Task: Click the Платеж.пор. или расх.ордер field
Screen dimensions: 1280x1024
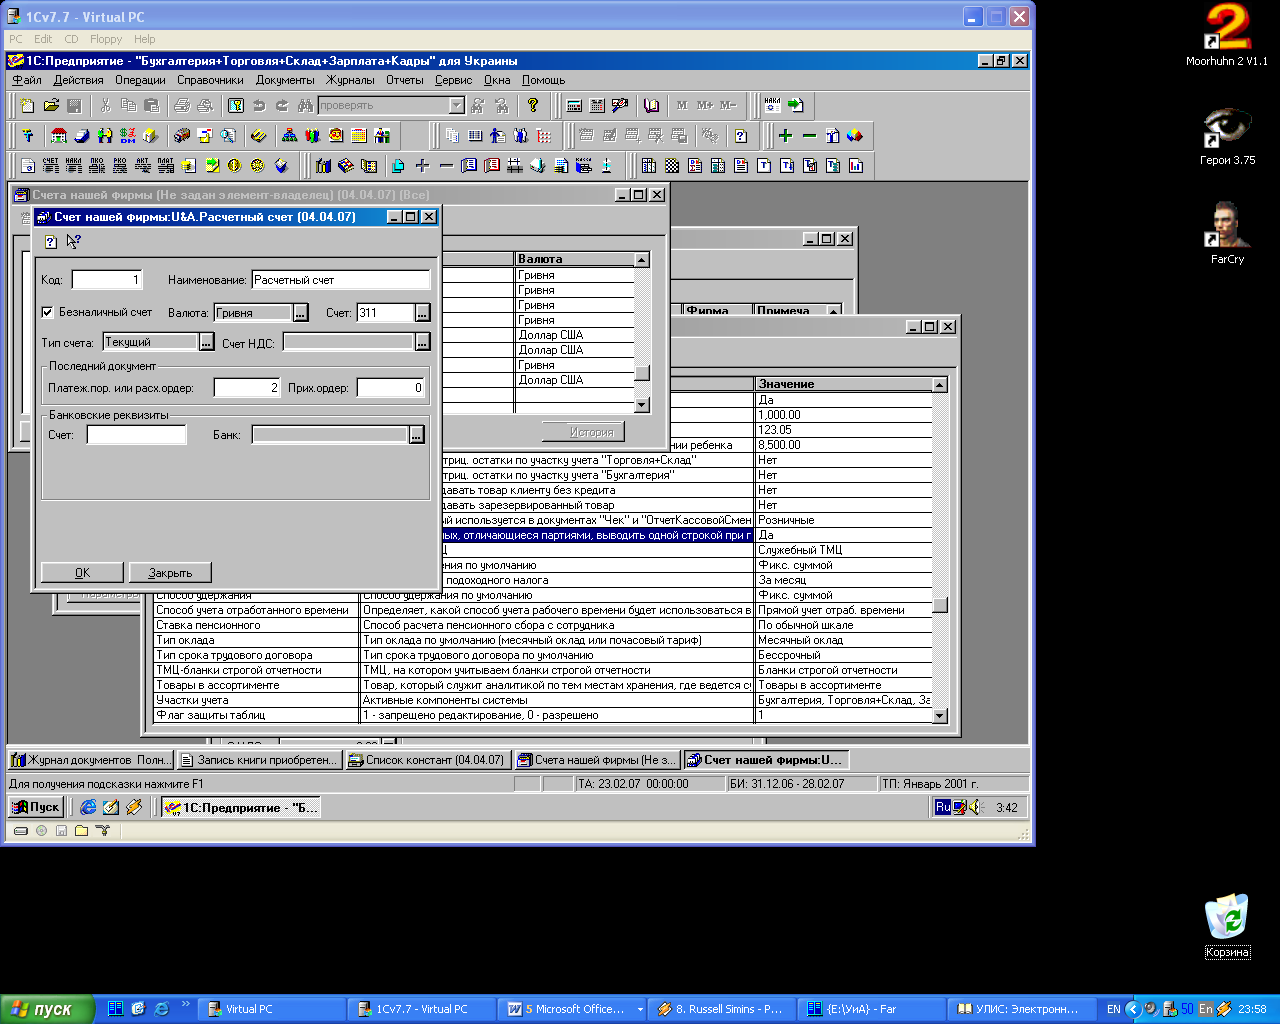Action: coord(247,387)
